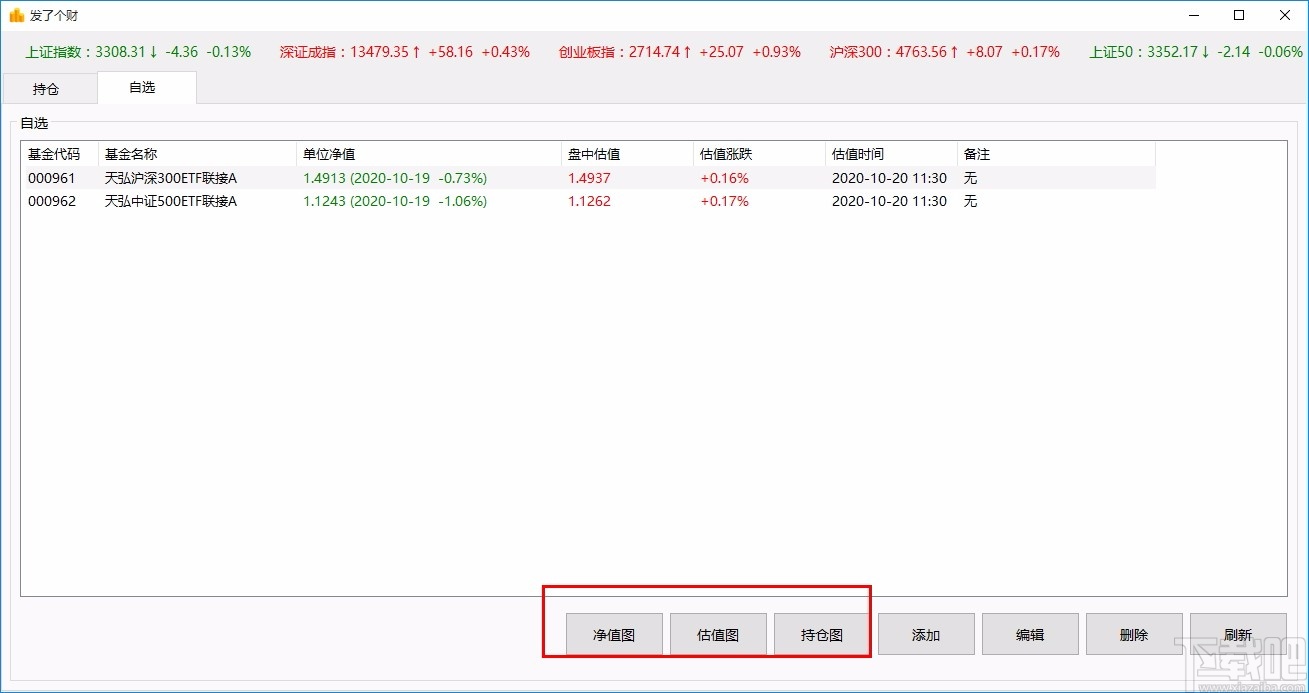Refresh data with the 刷新 button
This screenshot has height=693, width=1309.
1238,633
